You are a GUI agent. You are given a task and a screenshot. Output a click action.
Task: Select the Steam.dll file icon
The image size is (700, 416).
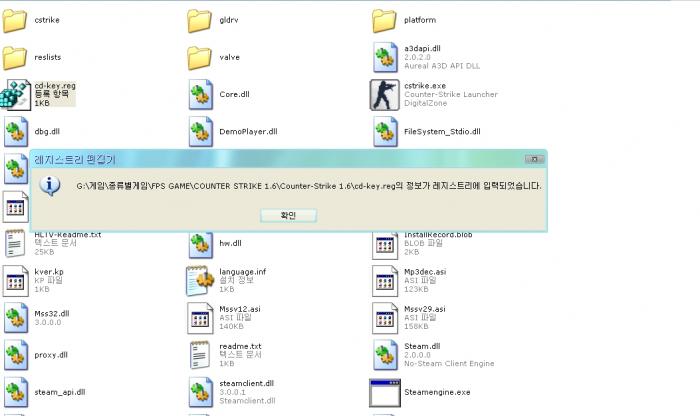point(385,355)
